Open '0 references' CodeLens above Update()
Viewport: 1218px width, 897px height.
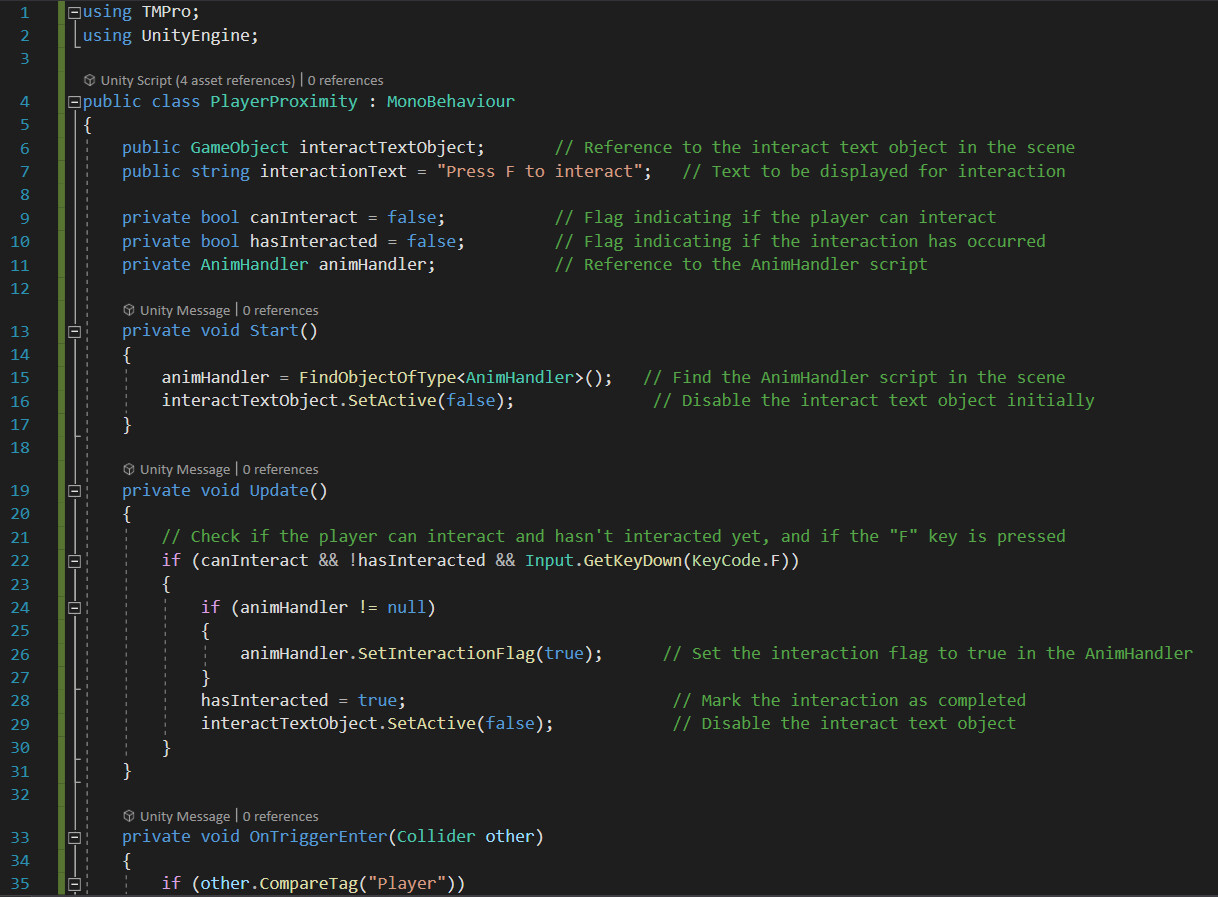[281, 469]
